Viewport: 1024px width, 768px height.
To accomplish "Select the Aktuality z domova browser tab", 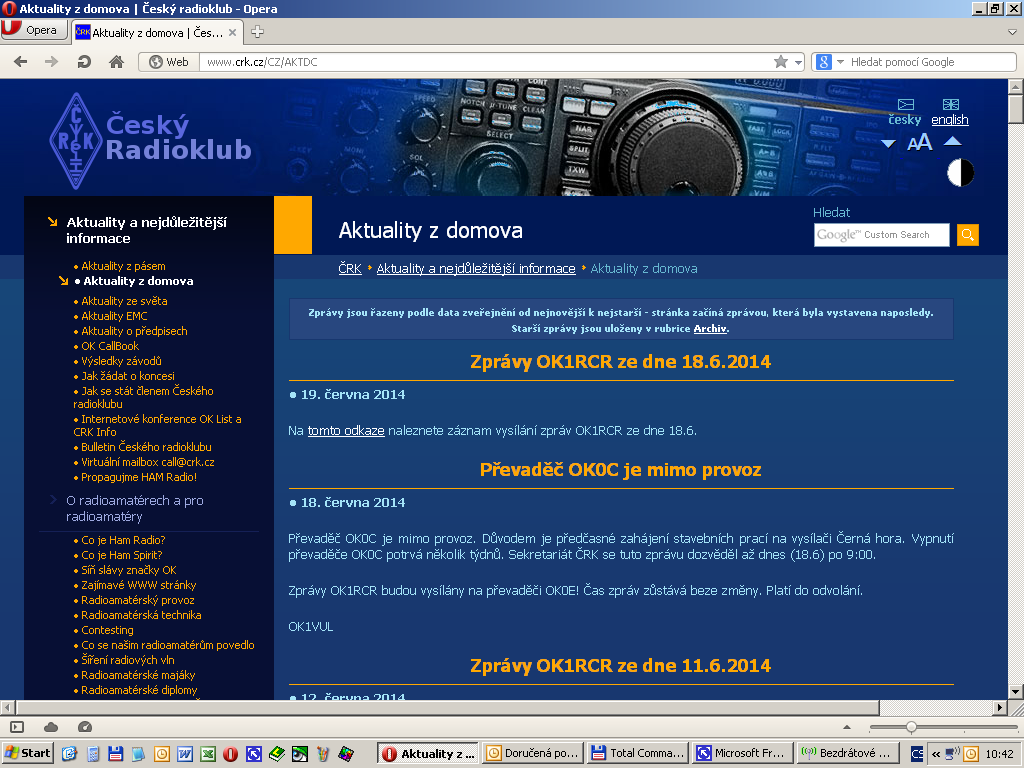I will point(158,32).
